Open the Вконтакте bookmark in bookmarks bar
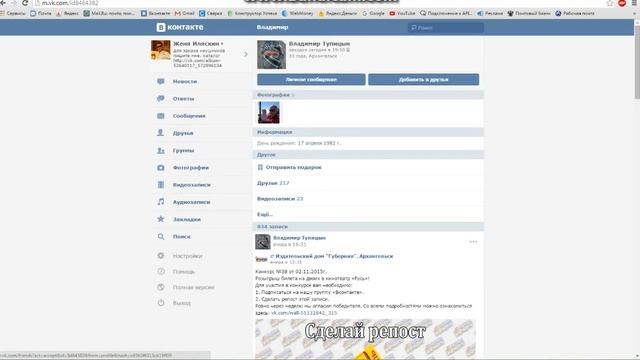This screenshot has width=640, height=360. 156,13
